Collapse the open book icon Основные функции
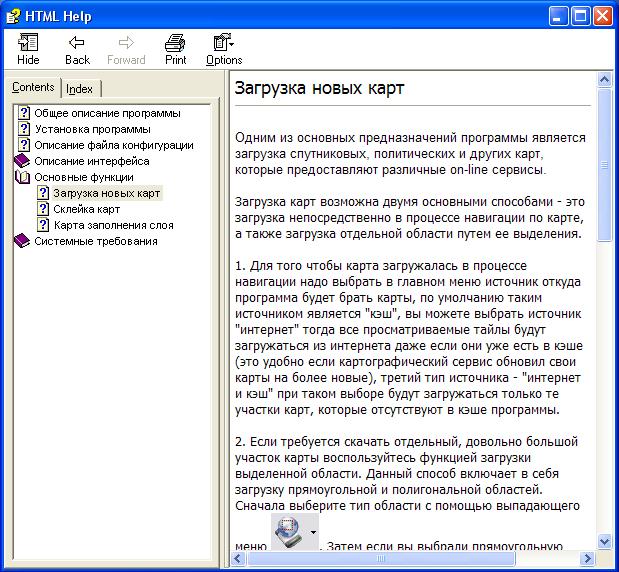This screenshot has width=619, height=572. [23, 177]
